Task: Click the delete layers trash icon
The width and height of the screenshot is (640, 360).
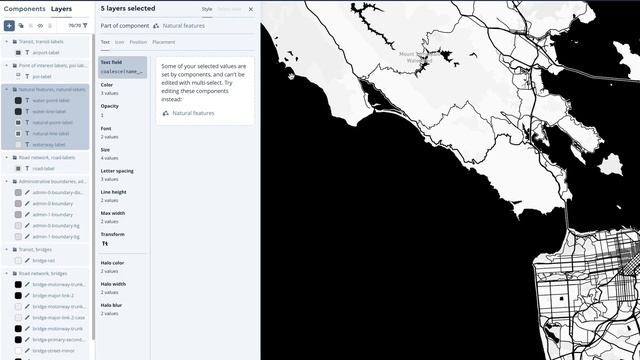Action: click(50, 26)
